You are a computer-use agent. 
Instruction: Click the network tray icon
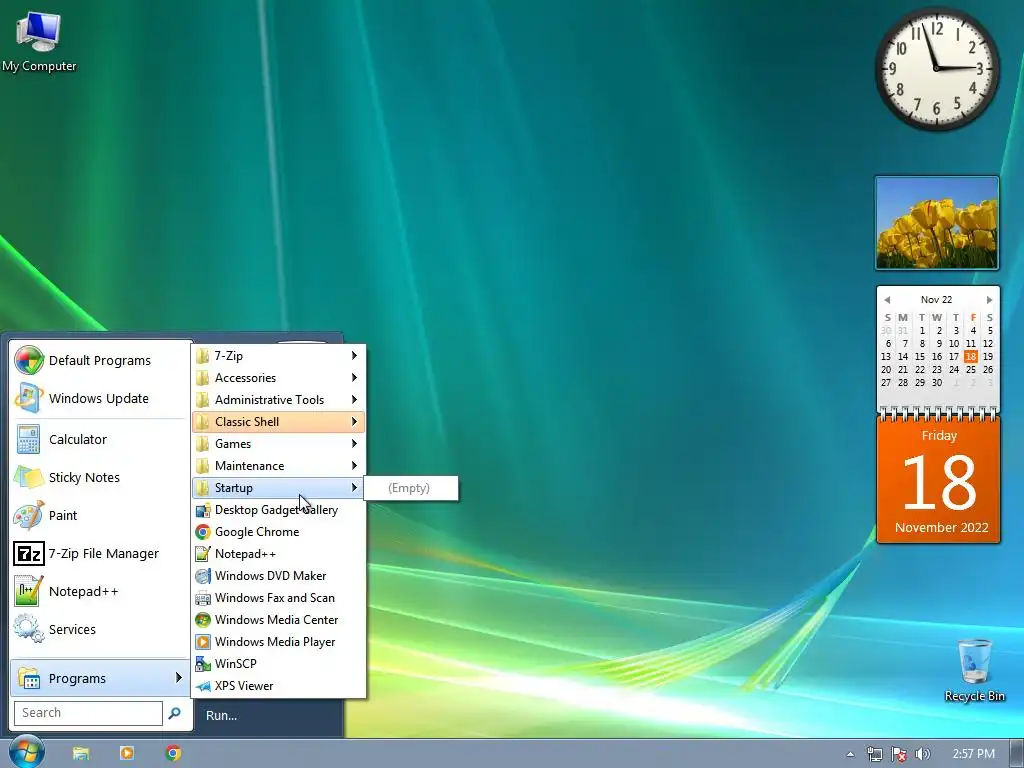[x=874, y=754]
